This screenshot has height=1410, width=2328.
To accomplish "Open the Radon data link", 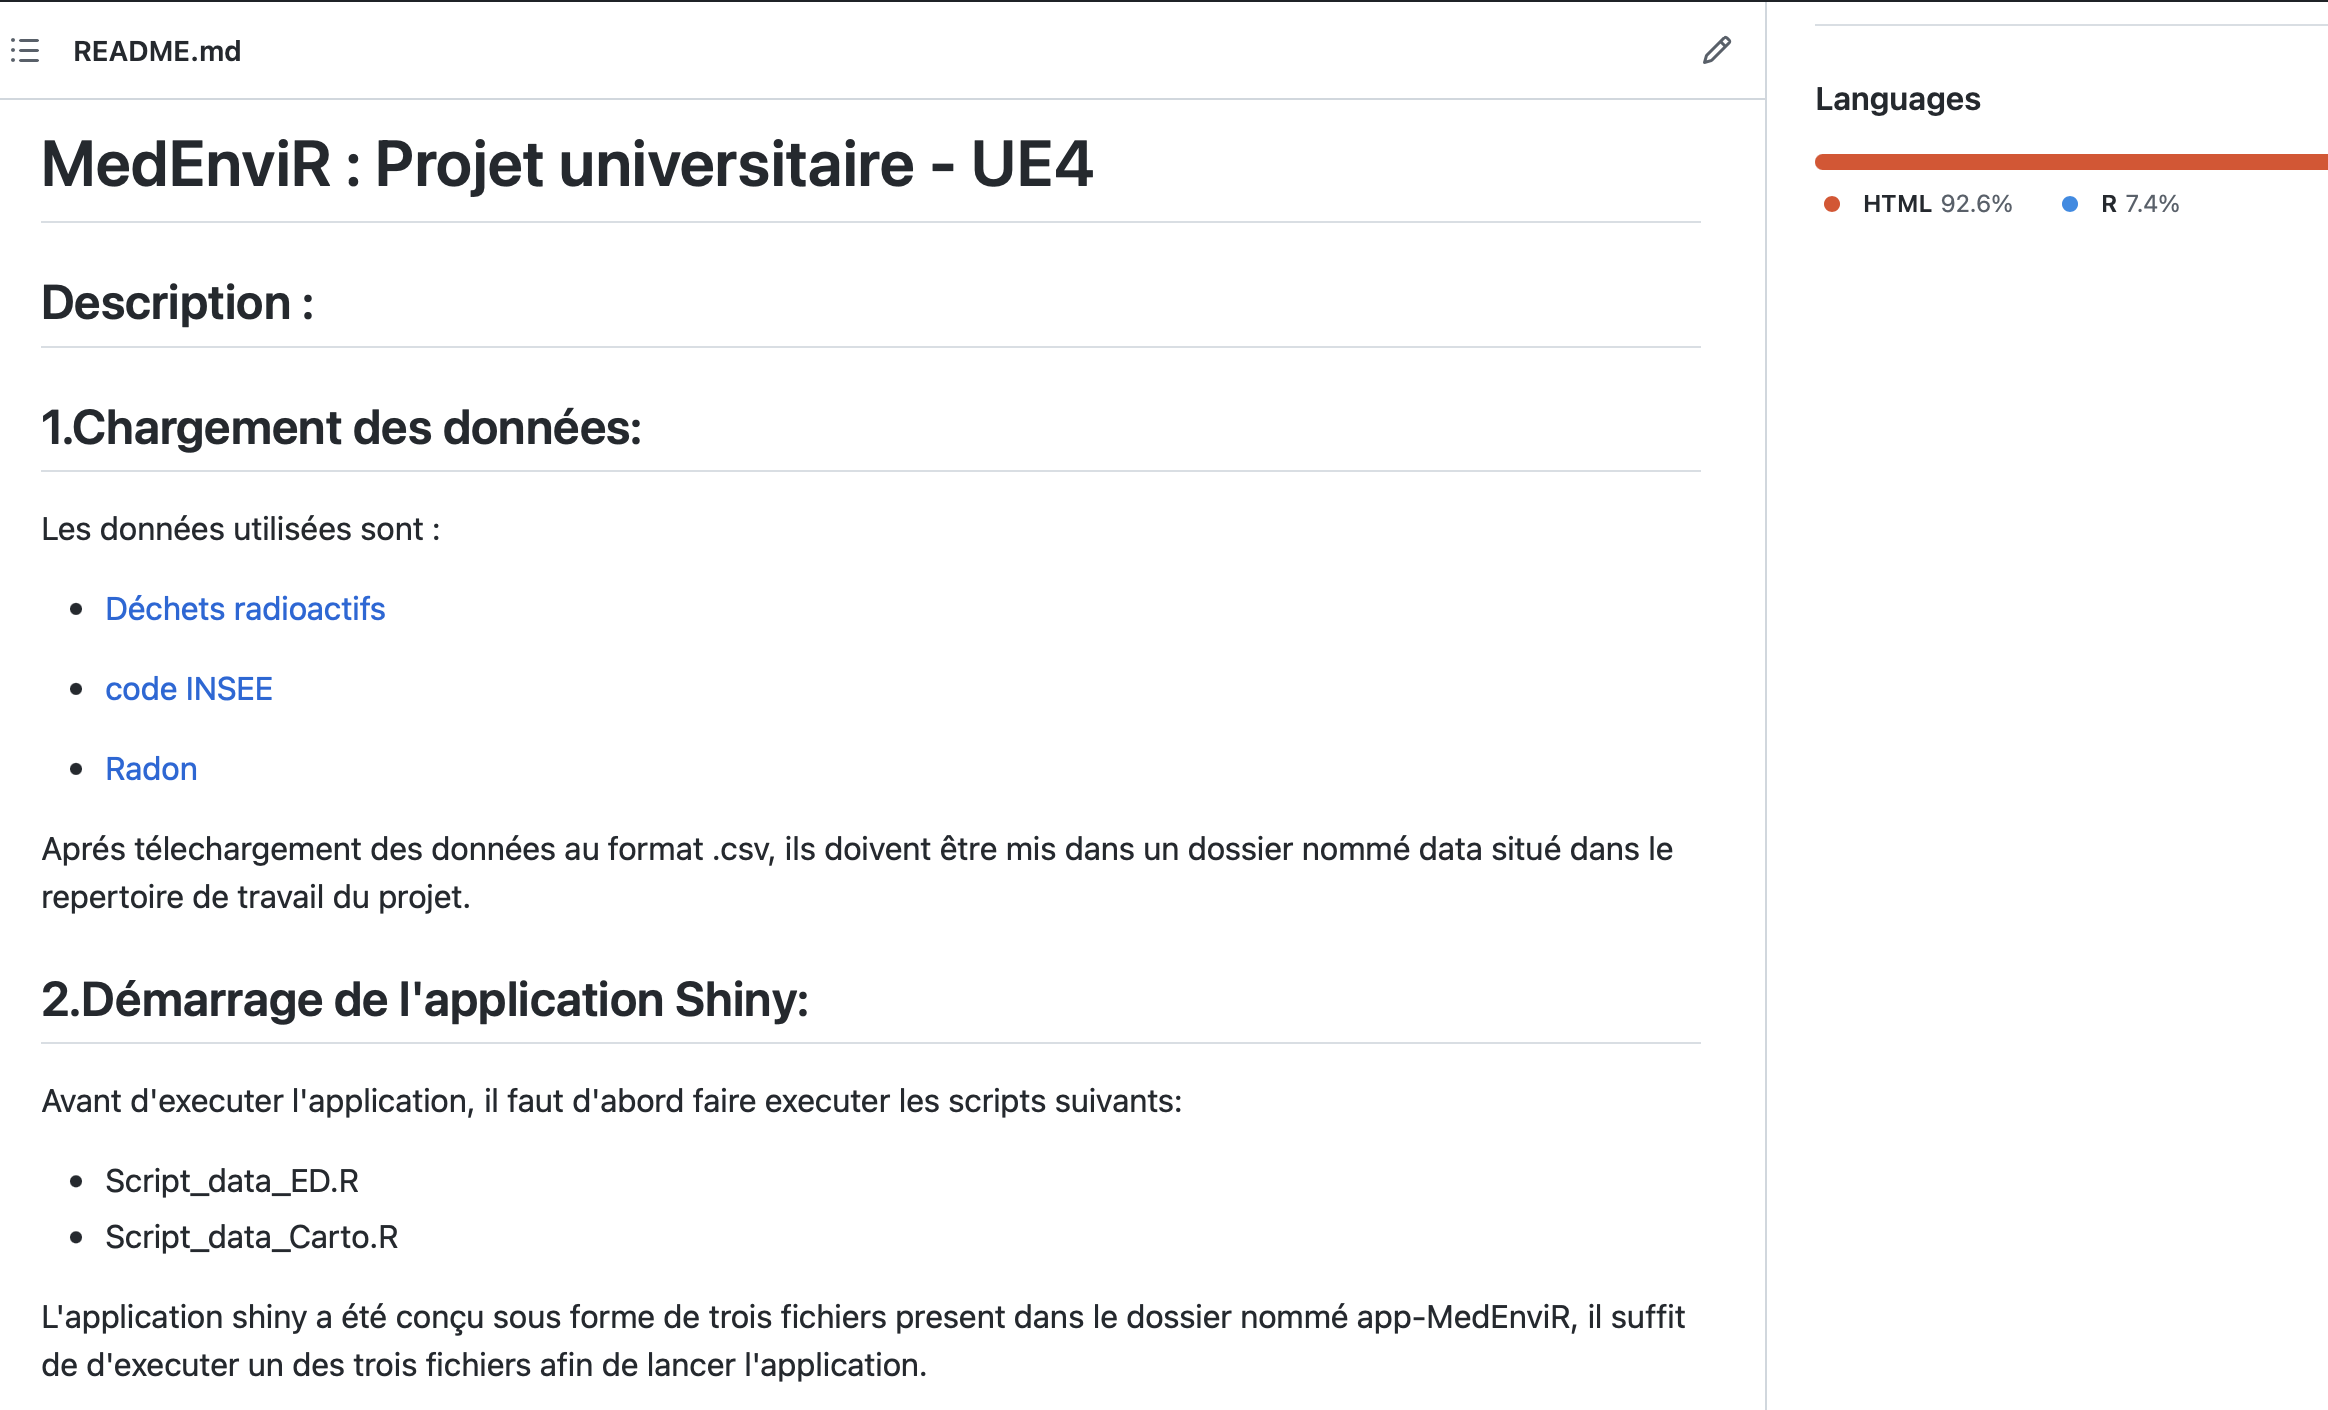I will (x=151, y=769).
